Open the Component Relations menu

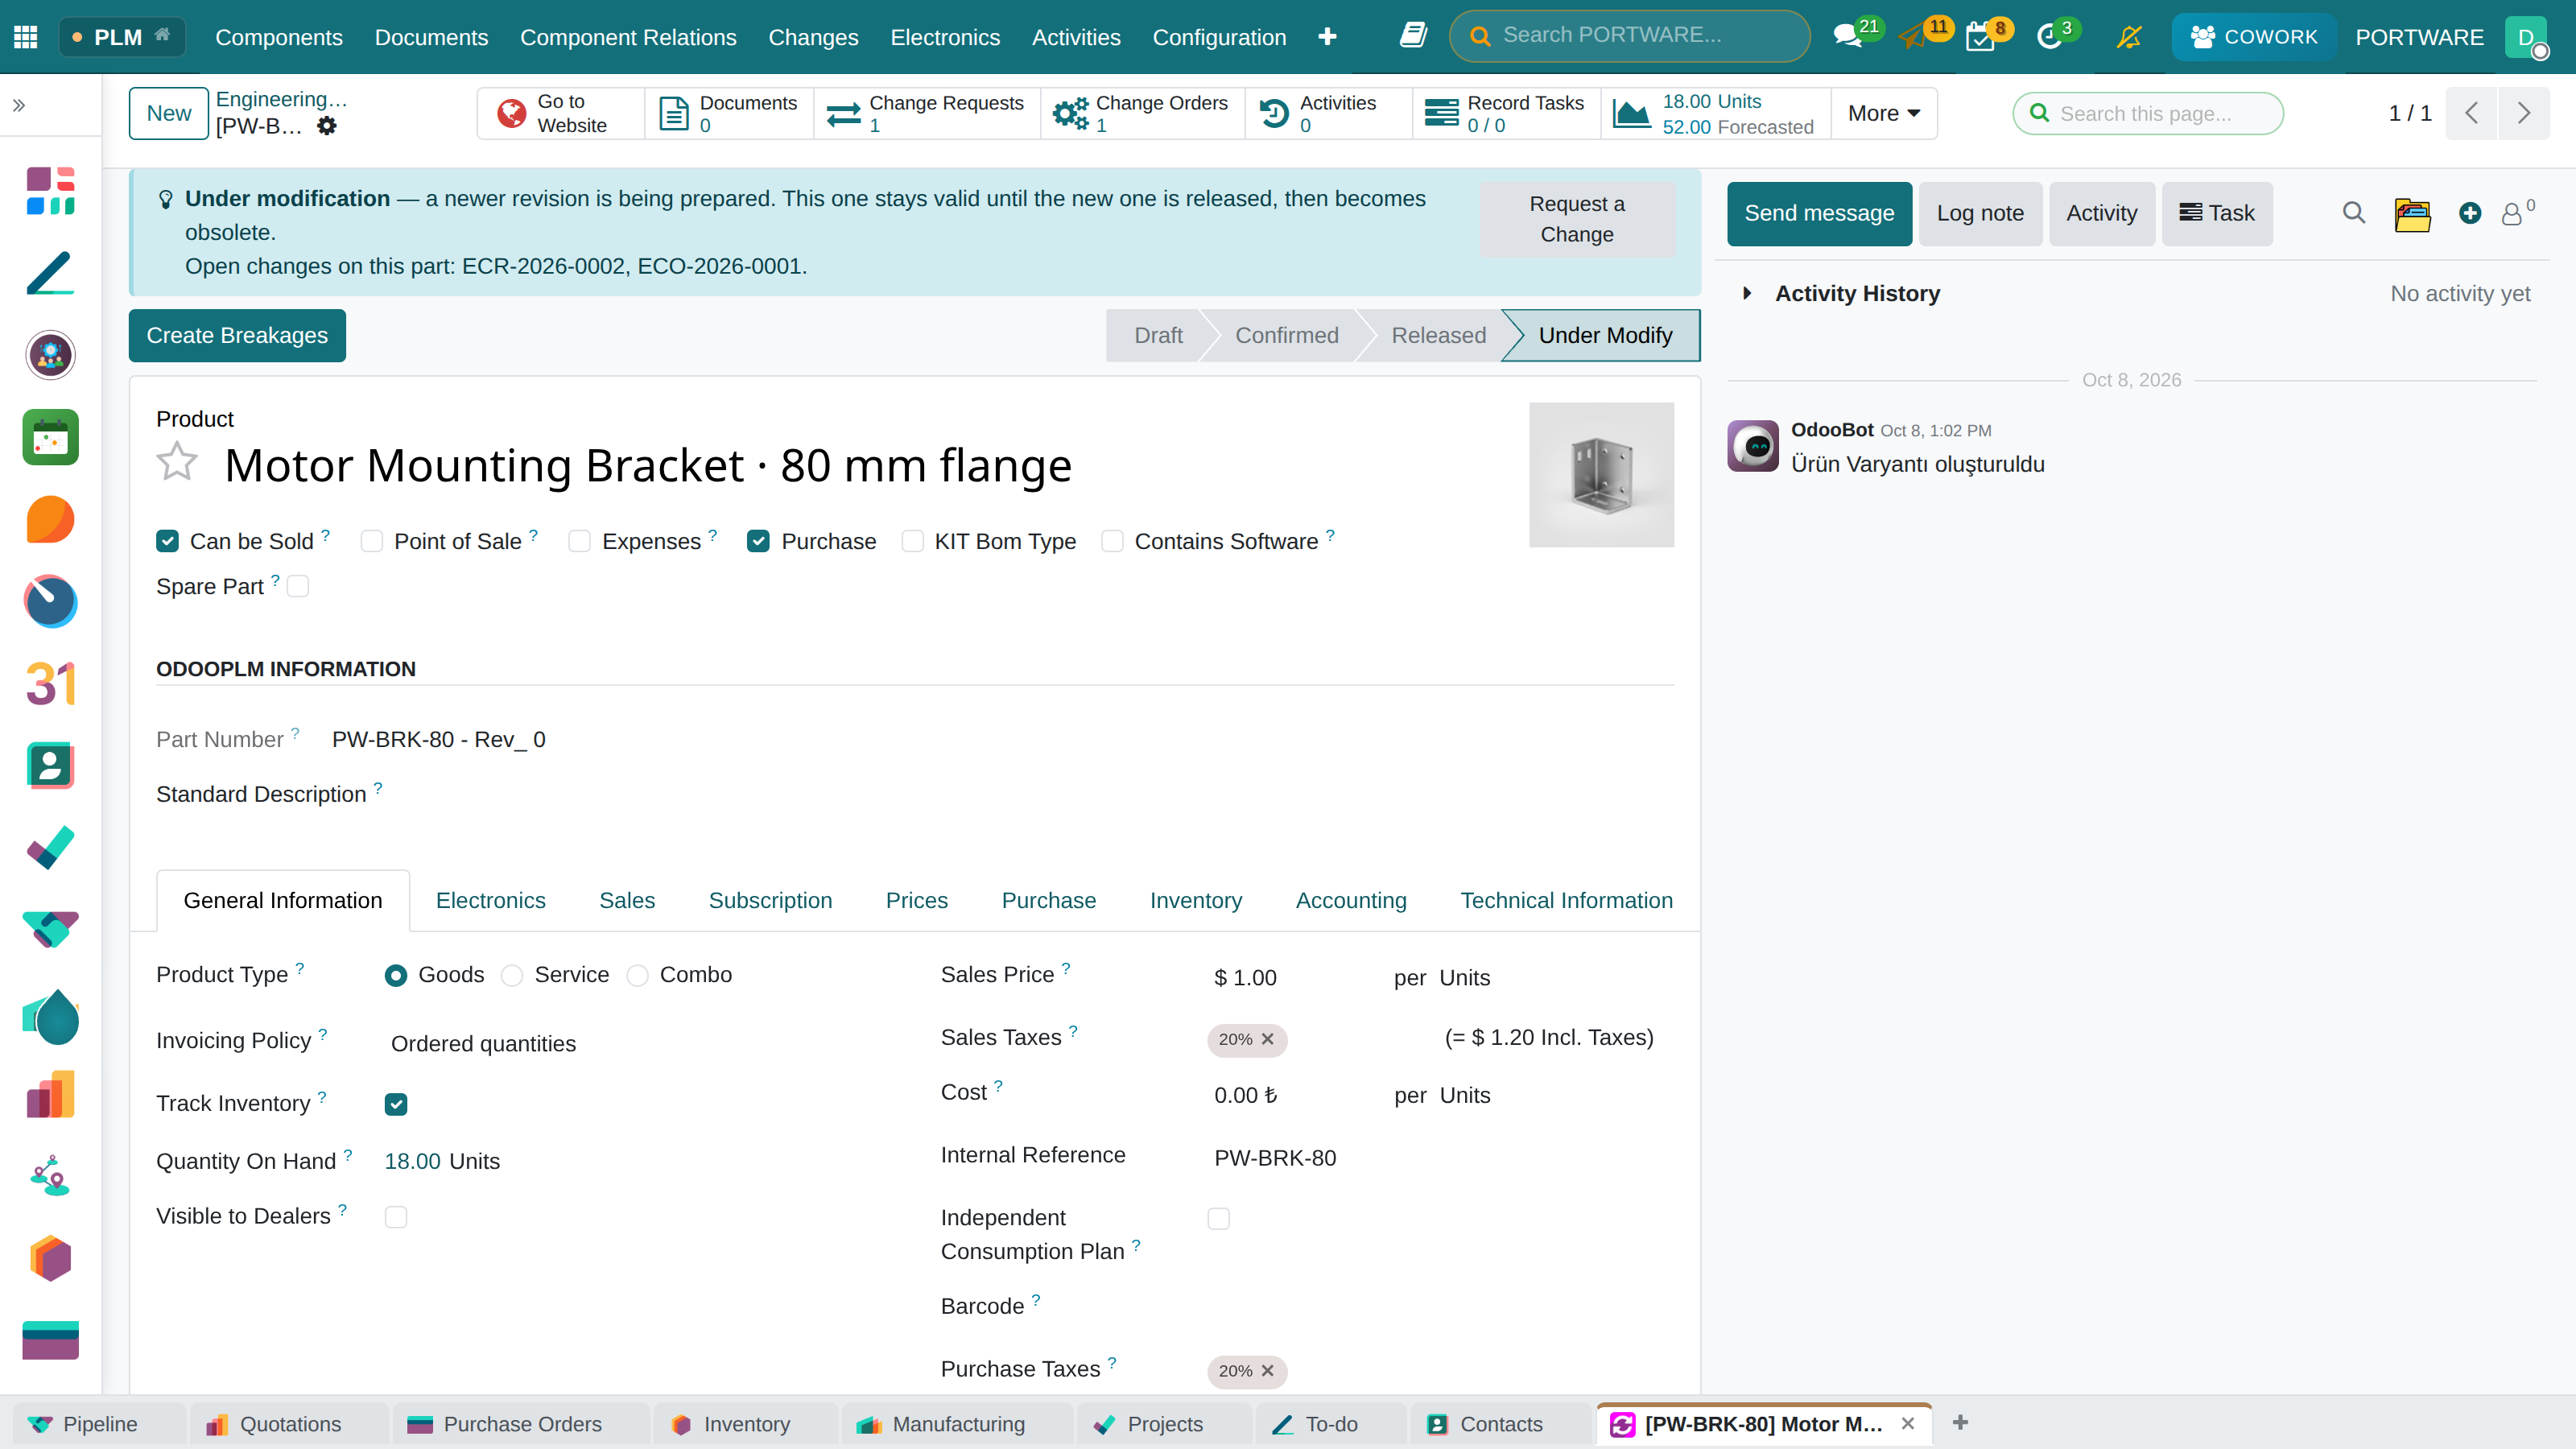[628, 37]
